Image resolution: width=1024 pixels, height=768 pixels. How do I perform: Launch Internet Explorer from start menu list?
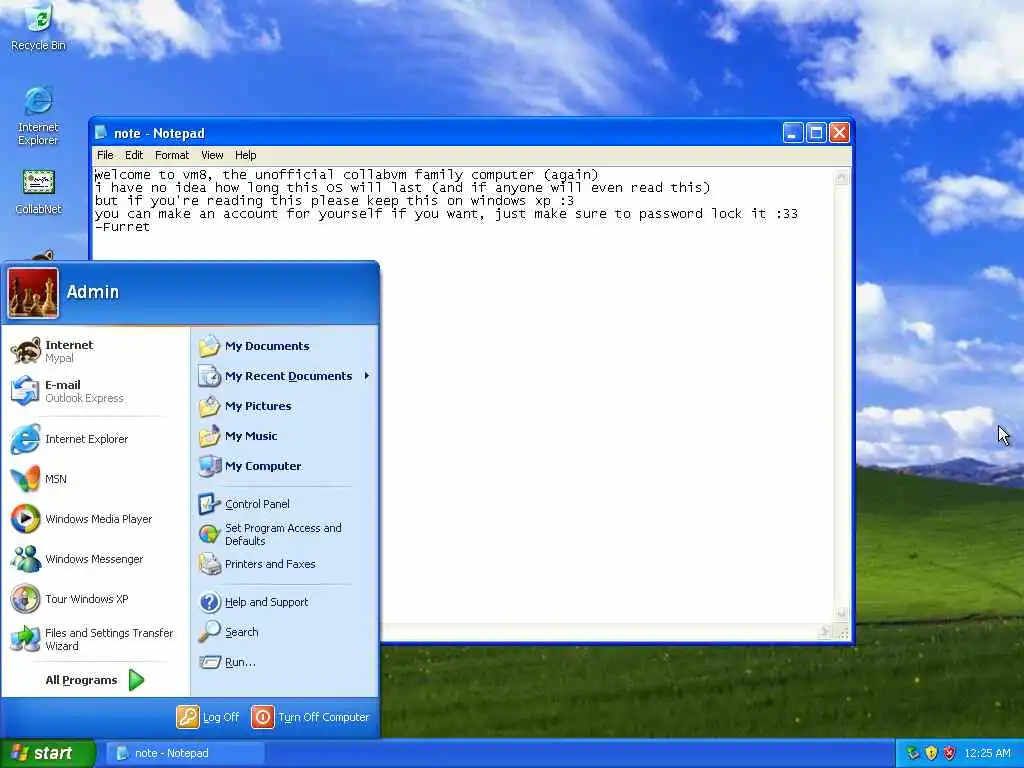click(x=96, y=439)
